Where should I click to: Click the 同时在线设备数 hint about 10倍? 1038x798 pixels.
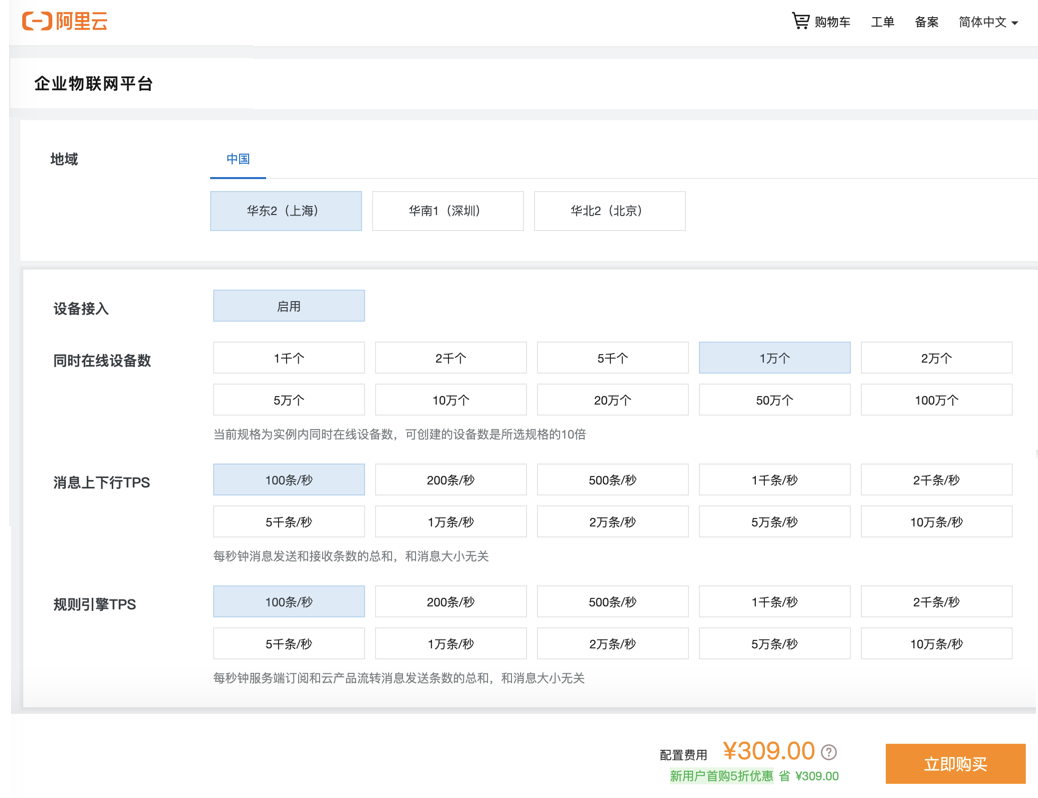coord(399,434)
